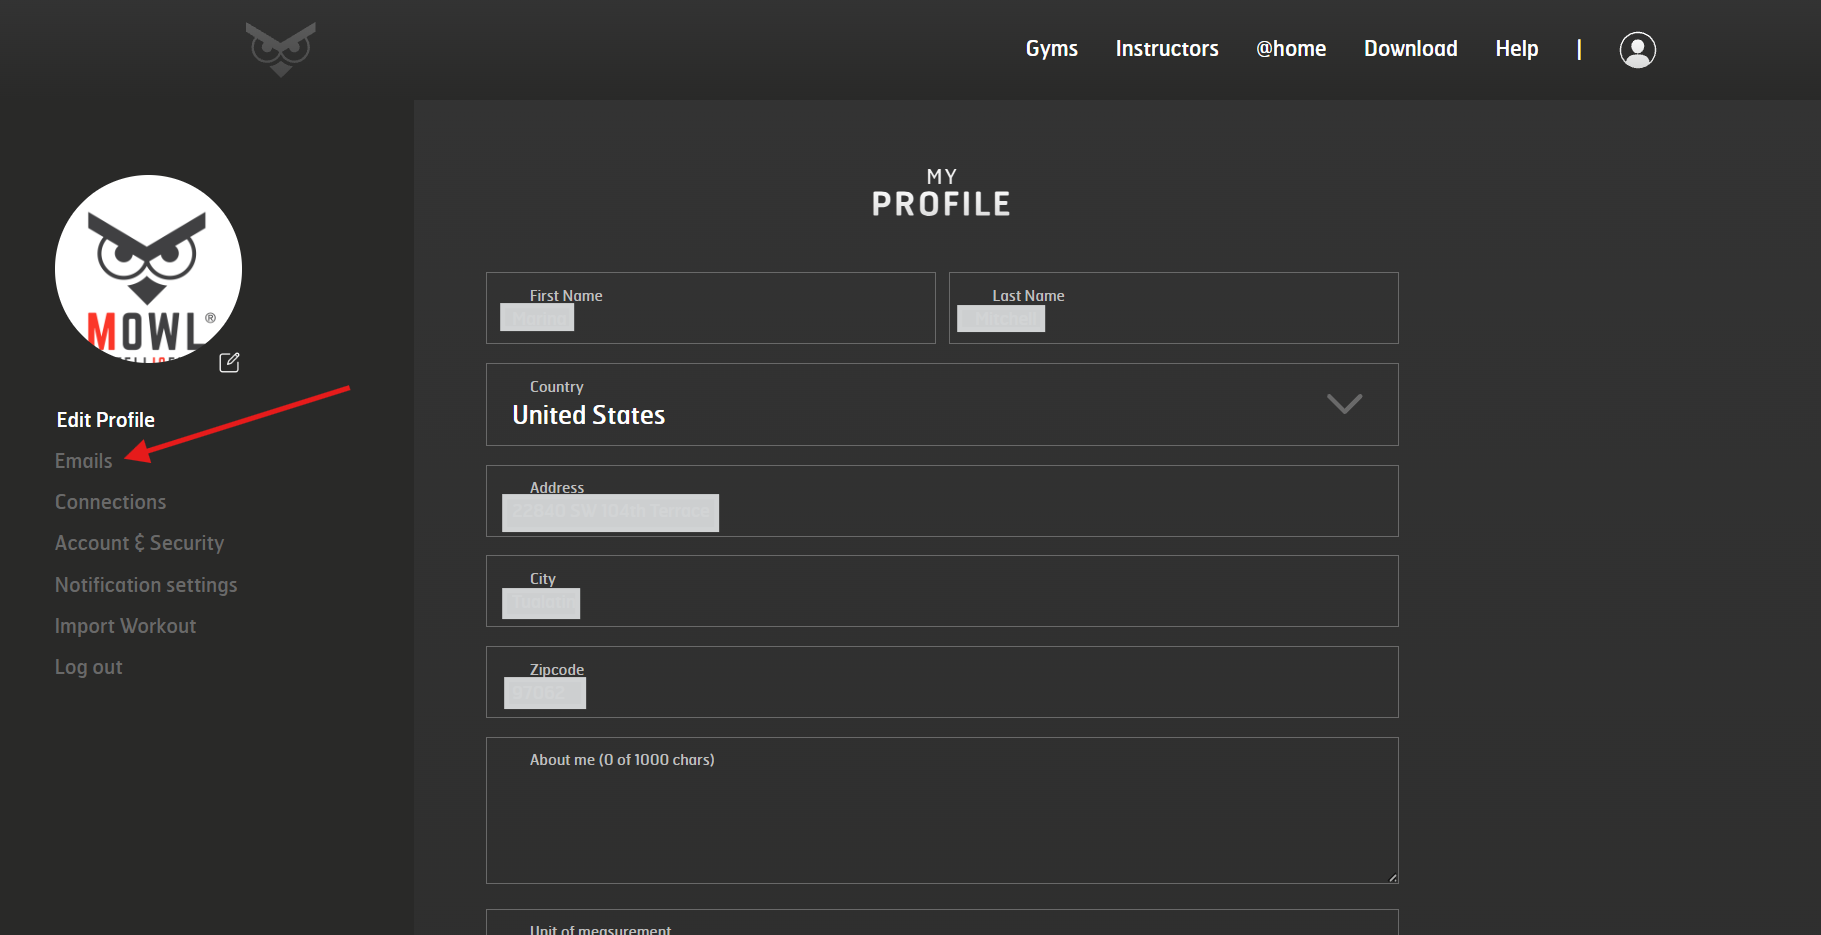Select Import Workout in sidebar
1821x935 pixels.
[x=126, y=626]
